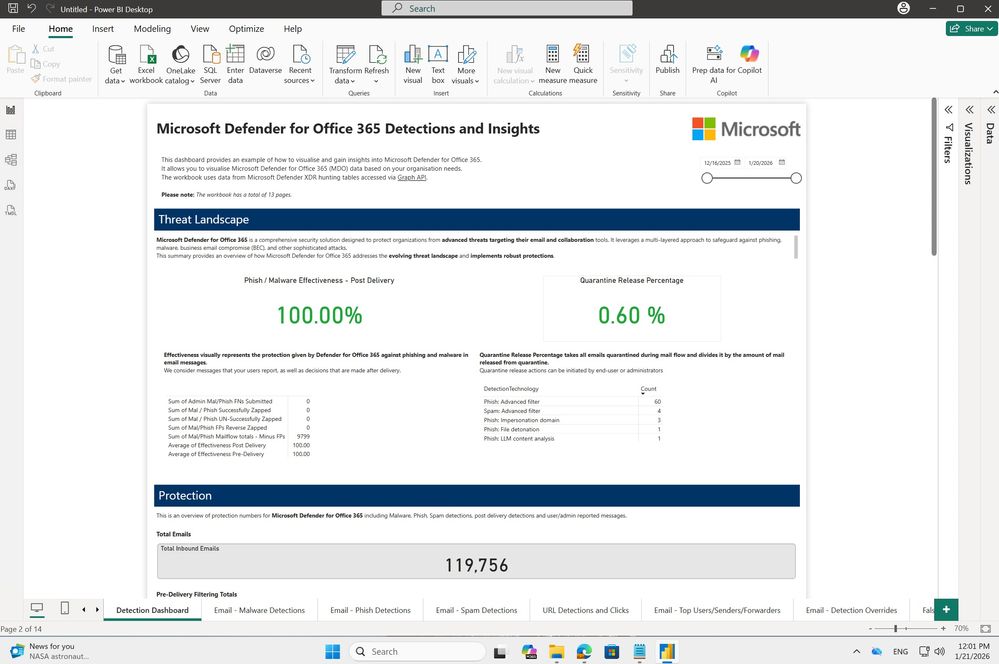999x664 pixels.
Task: Switch to Email - Phish Detections page
Action: coord(370,610)
